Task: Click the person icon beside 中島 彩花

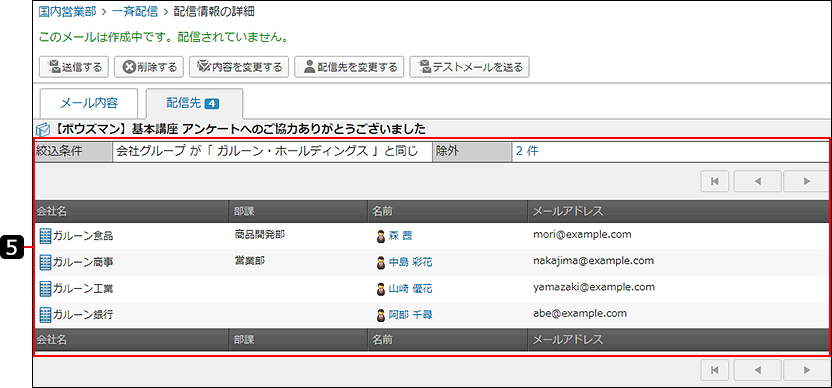Action: tap(380, 263)
